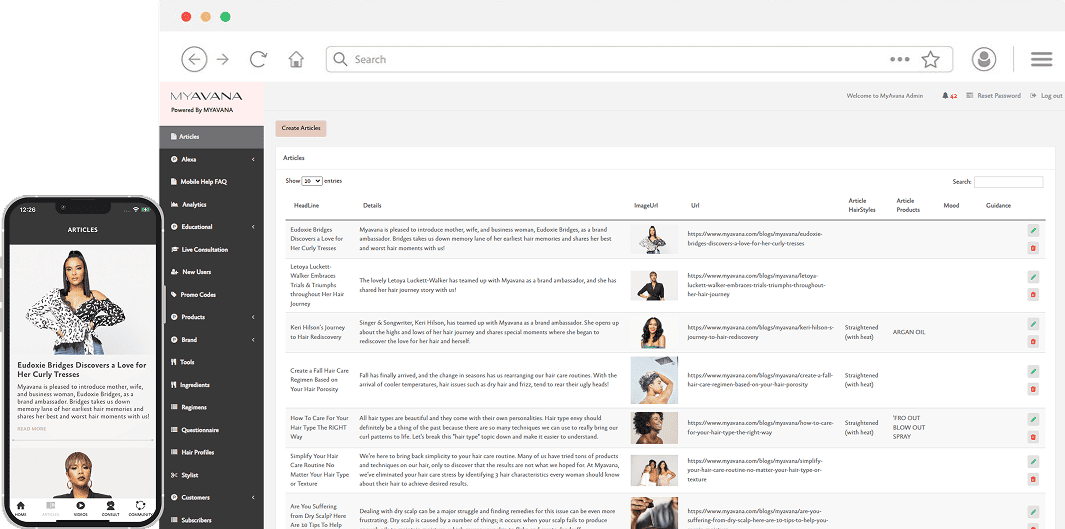Click the Keri Hilson article URL text
This screenshot has height=529, width=1065.
click(x=761, y=331)
